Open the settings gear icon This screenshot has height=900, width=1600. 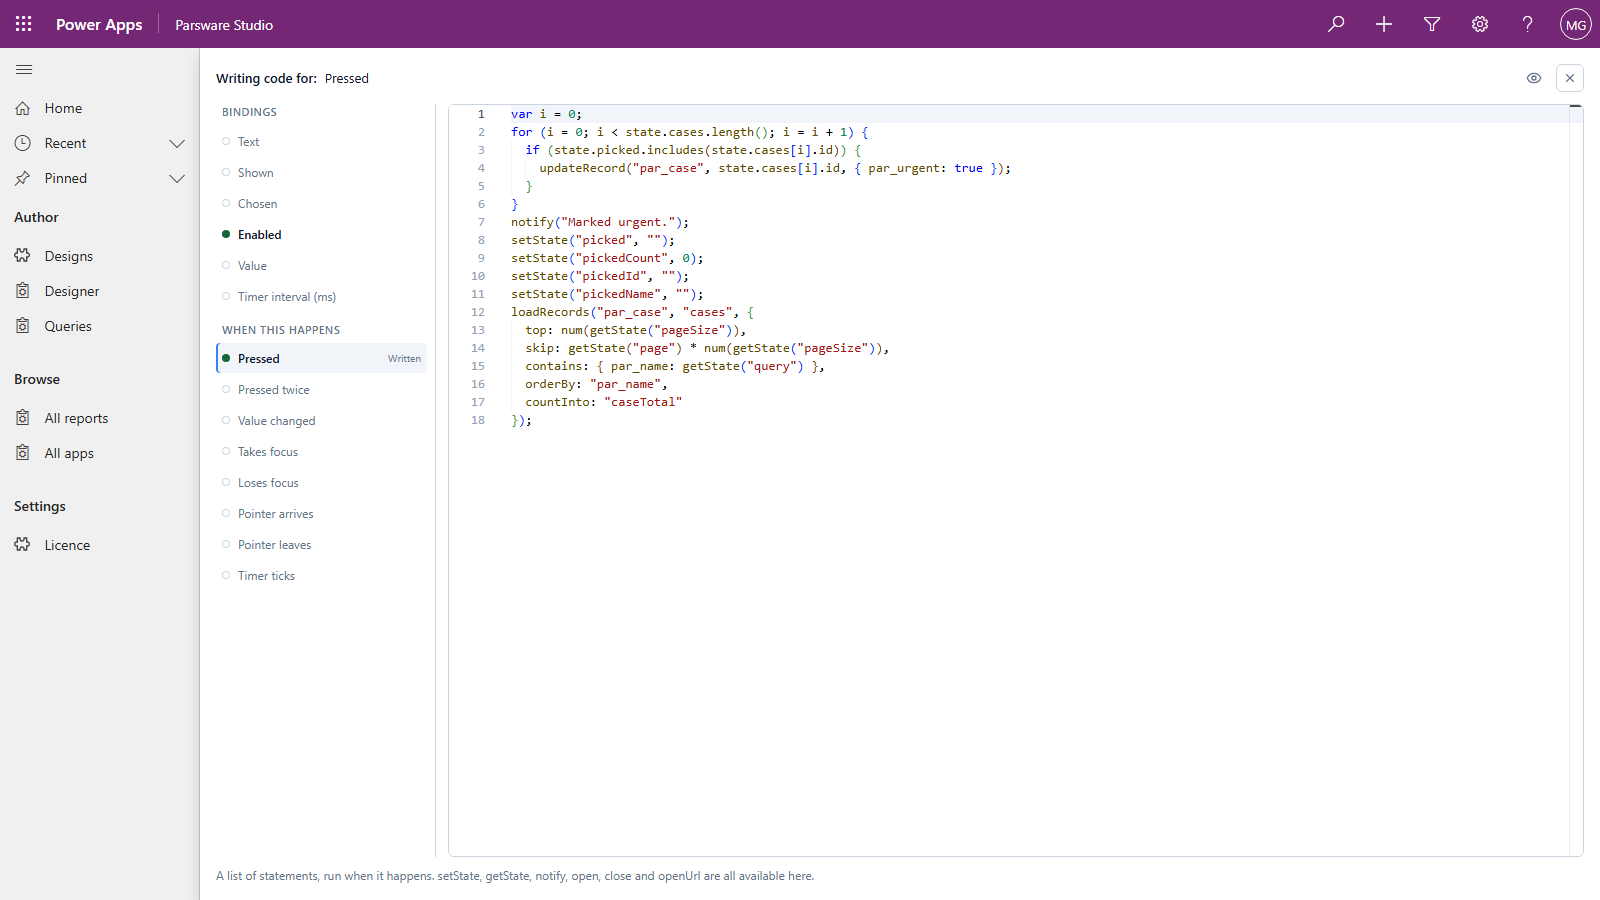(1480, 24)
